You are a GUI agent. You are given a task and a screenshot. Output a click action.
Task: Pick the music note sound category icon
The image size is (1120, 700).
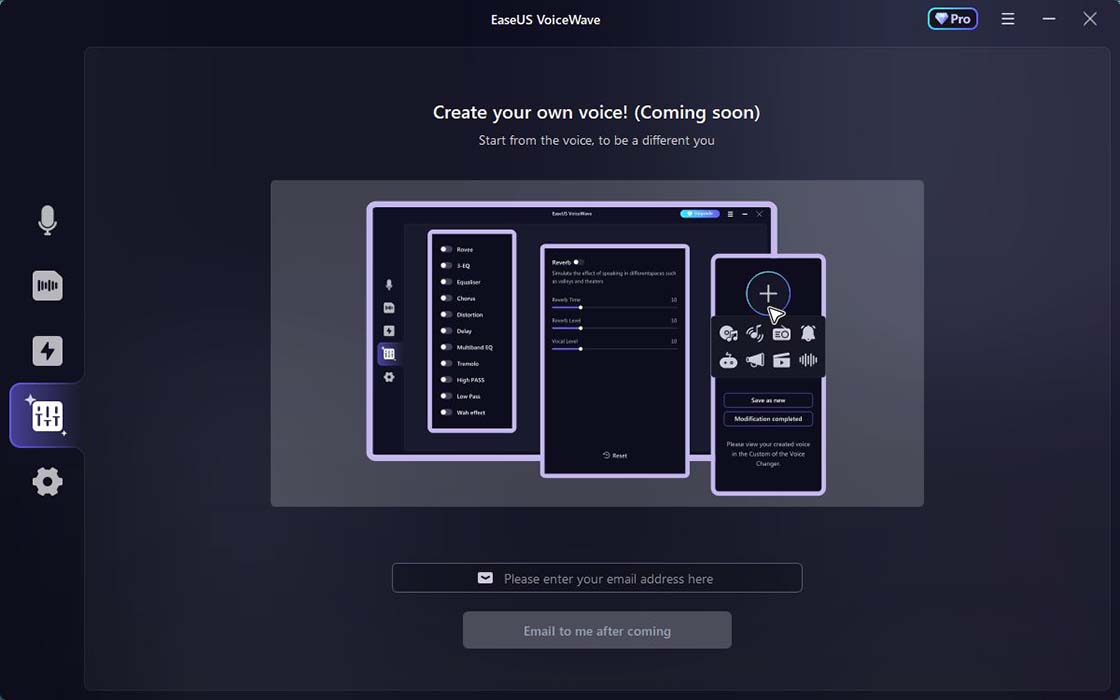click(755, 334)
